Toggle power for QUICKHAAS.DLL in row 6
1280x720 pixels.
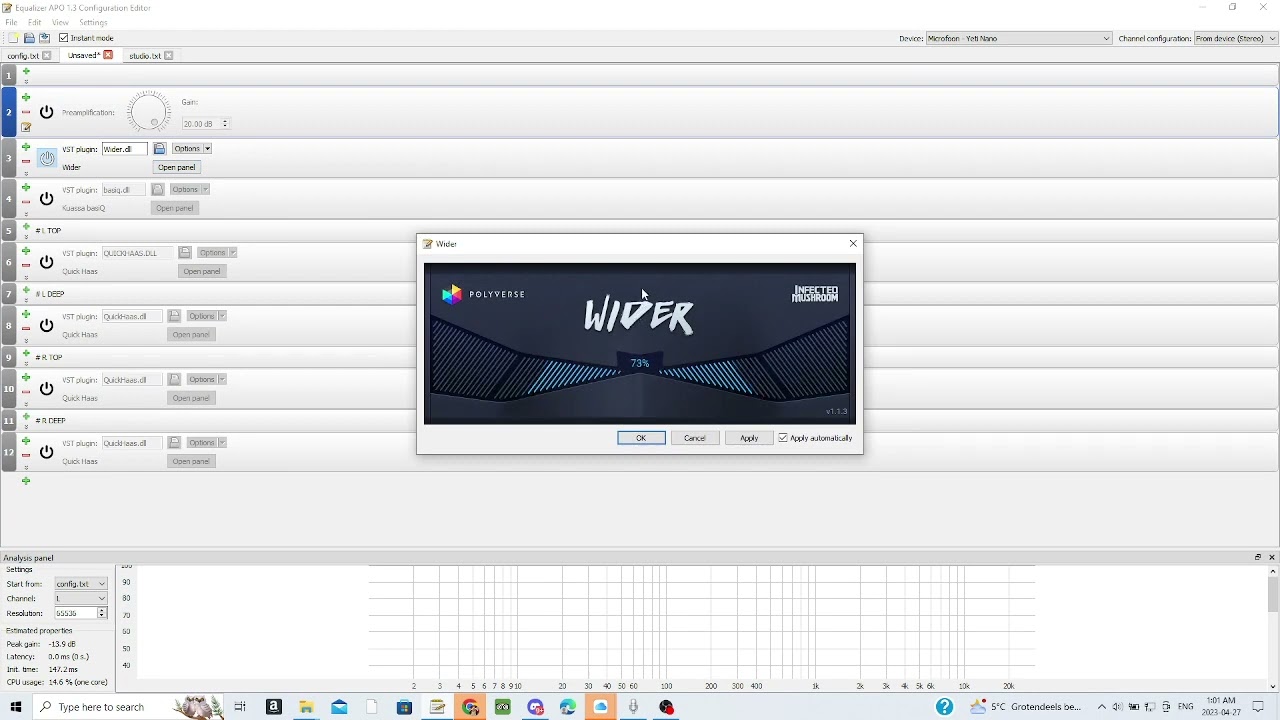click(x=46, y=261)
